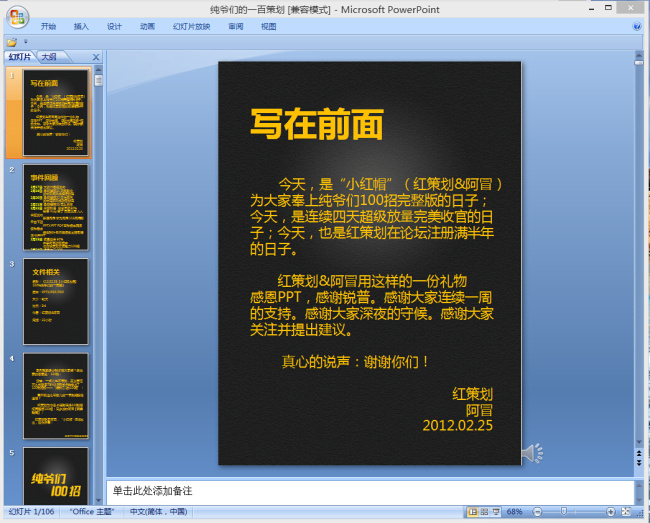650x523 pixels.
Task: Click the language indicator 中文(简体，中国)
Action: pos(159,512)
